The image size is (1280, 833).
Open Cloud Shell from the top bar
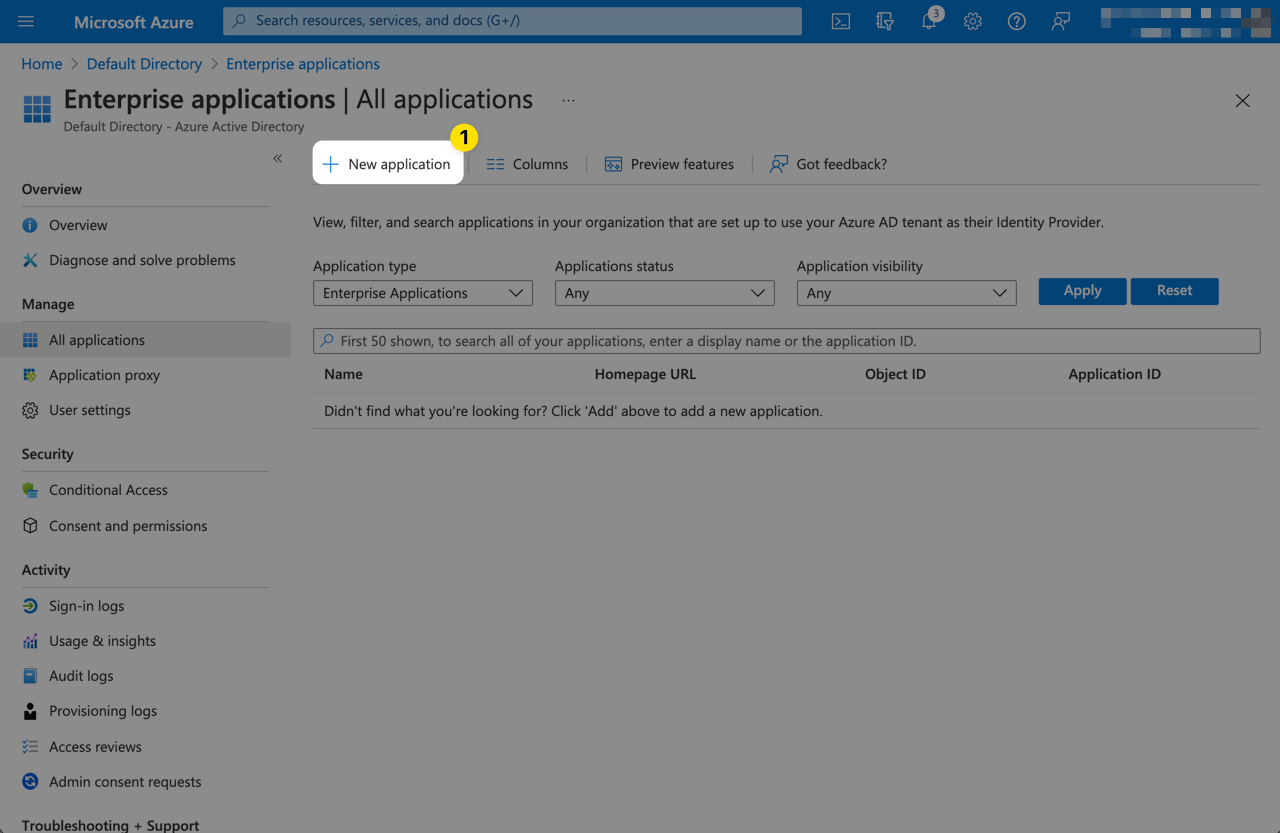coord(841,21)
